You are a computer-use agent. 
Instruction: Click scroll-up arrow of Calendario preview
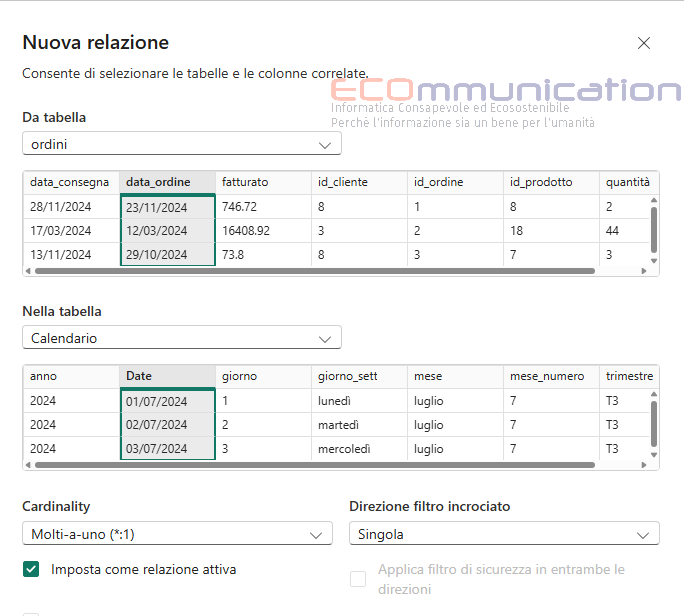(x=653, y=394)
